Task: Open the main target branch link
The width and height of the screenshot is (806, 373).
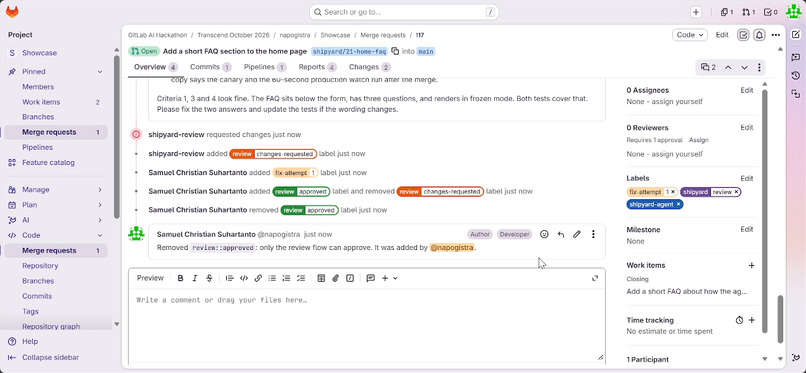Action: 426,51
